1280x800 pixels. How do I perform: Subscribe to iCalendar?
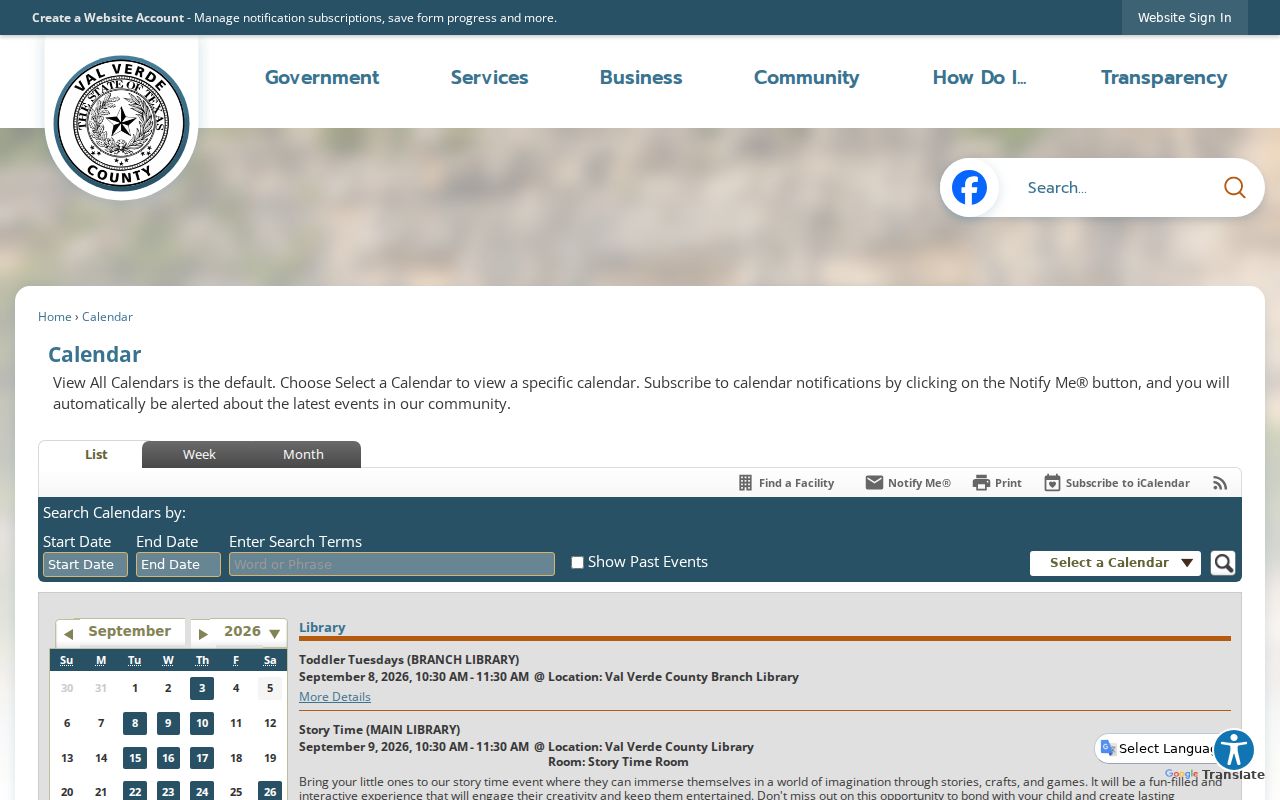[x=1117, y=483]
